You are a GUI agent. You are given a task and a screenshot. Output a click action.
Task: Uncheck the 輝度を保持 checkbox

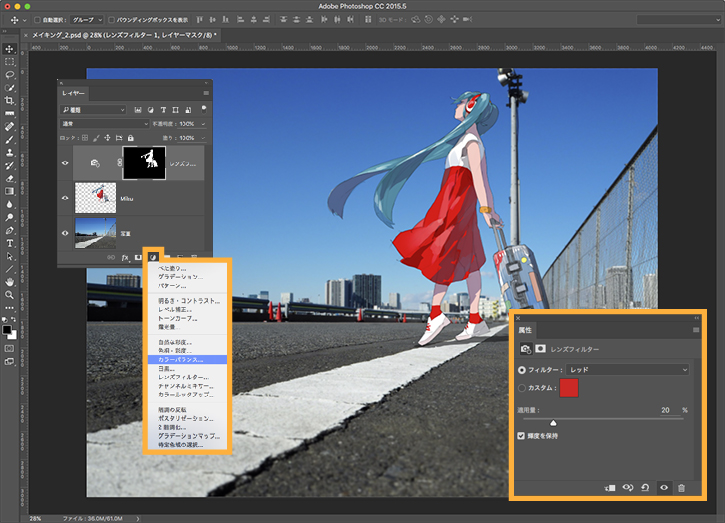coord(521,436)
